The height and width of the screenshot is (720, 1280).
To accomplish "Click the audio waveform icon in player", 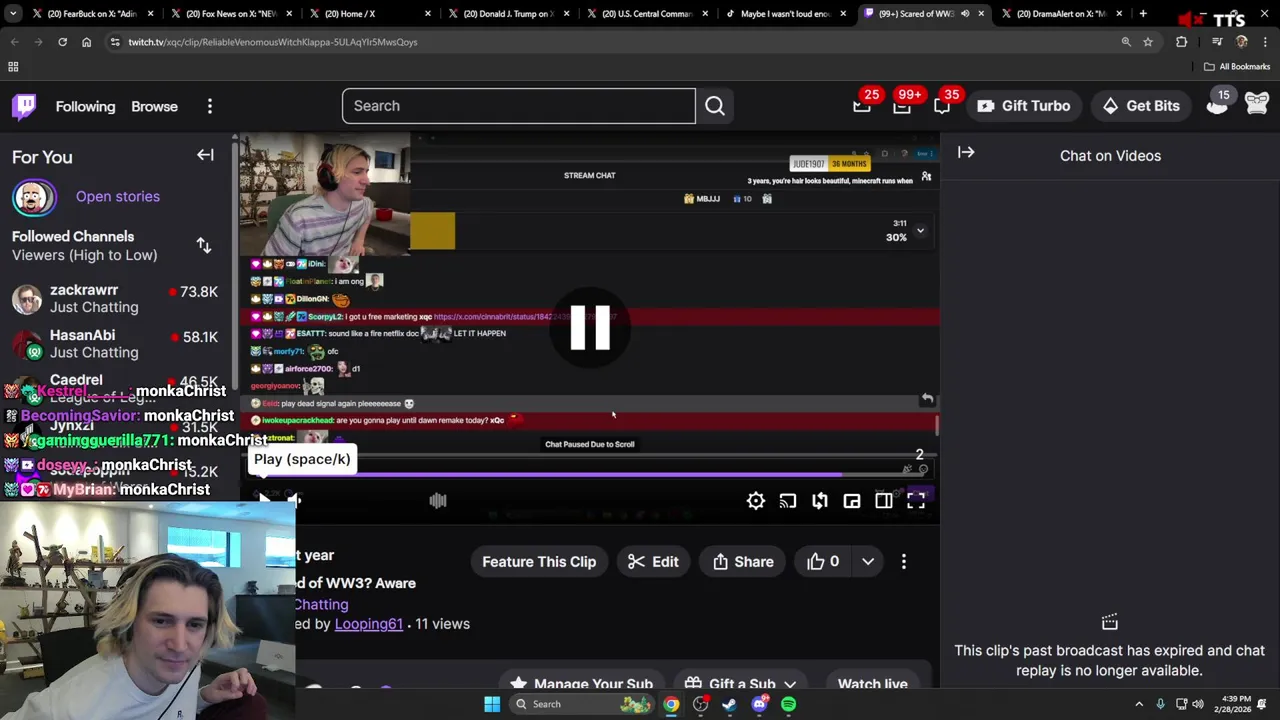I will point(438,501).
